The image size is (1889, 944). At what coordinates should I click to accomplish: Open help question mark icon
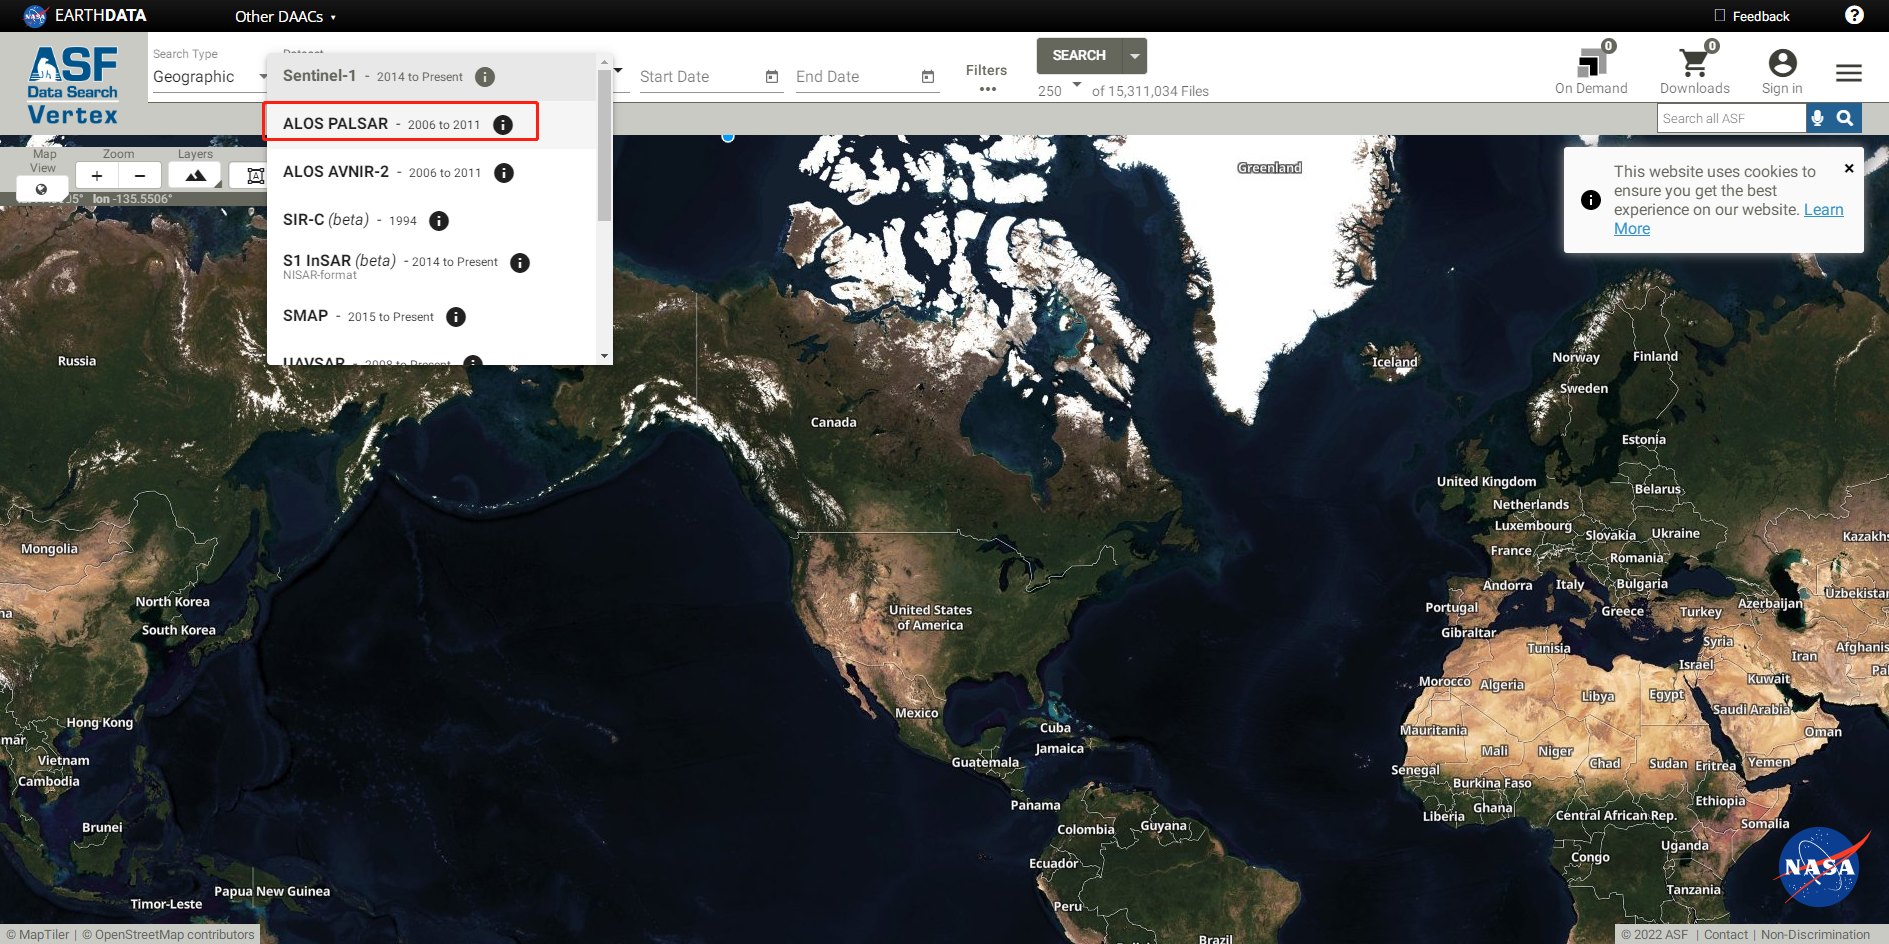1854,15
